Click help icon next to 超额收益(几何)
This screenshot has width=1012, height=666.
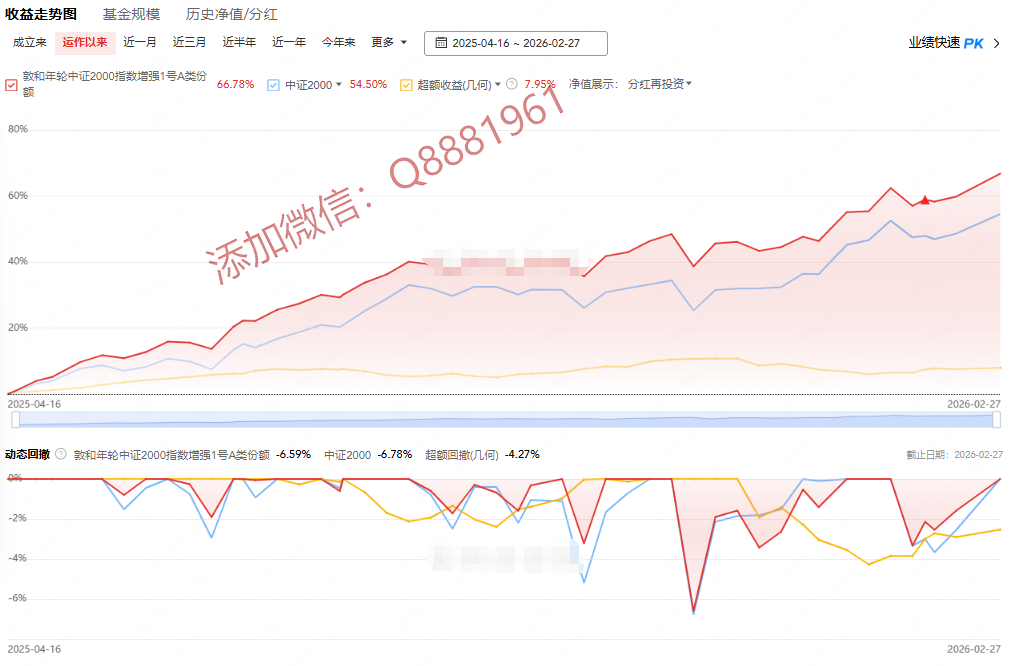(x=512, y=85)
